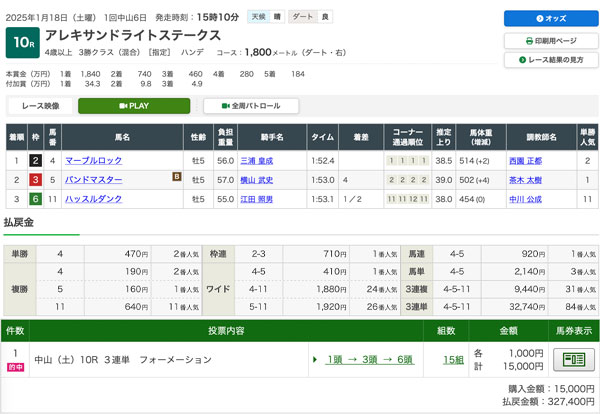This screenshot has height=414, width=600.
Task: Click the blinker B icon beside バンドマスター
Action: coord(176,178)
